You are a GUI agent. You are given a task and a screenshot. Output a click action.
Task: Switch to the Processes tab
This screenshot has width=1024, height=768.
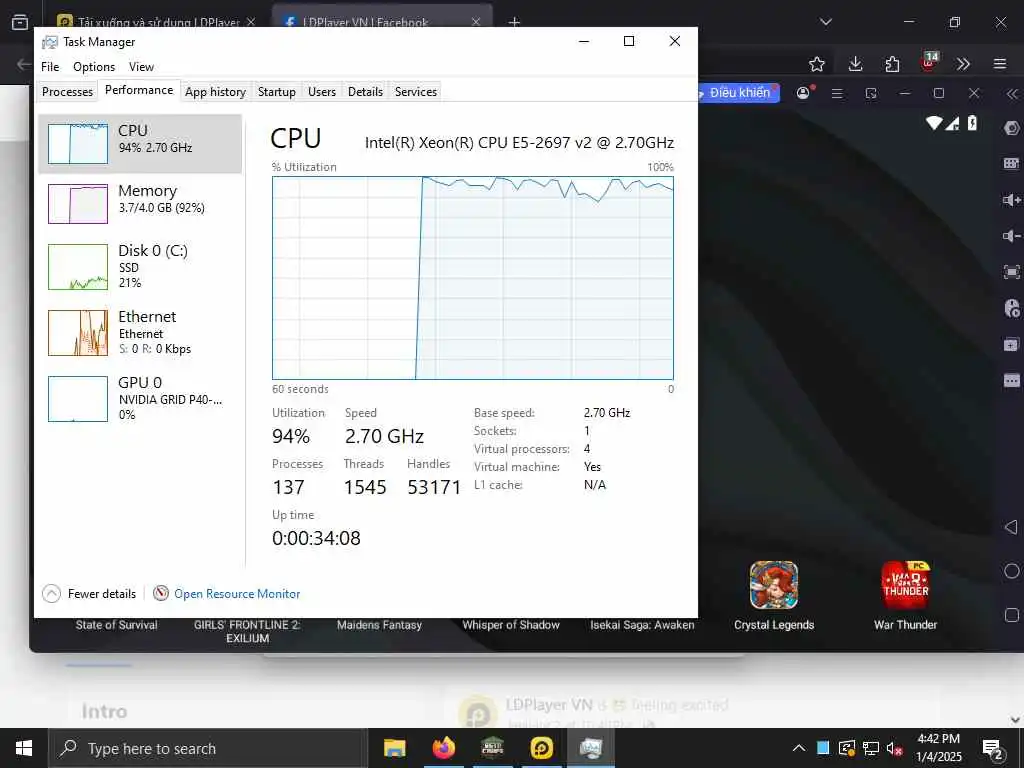pyautogui.click(x=67, y=91)
